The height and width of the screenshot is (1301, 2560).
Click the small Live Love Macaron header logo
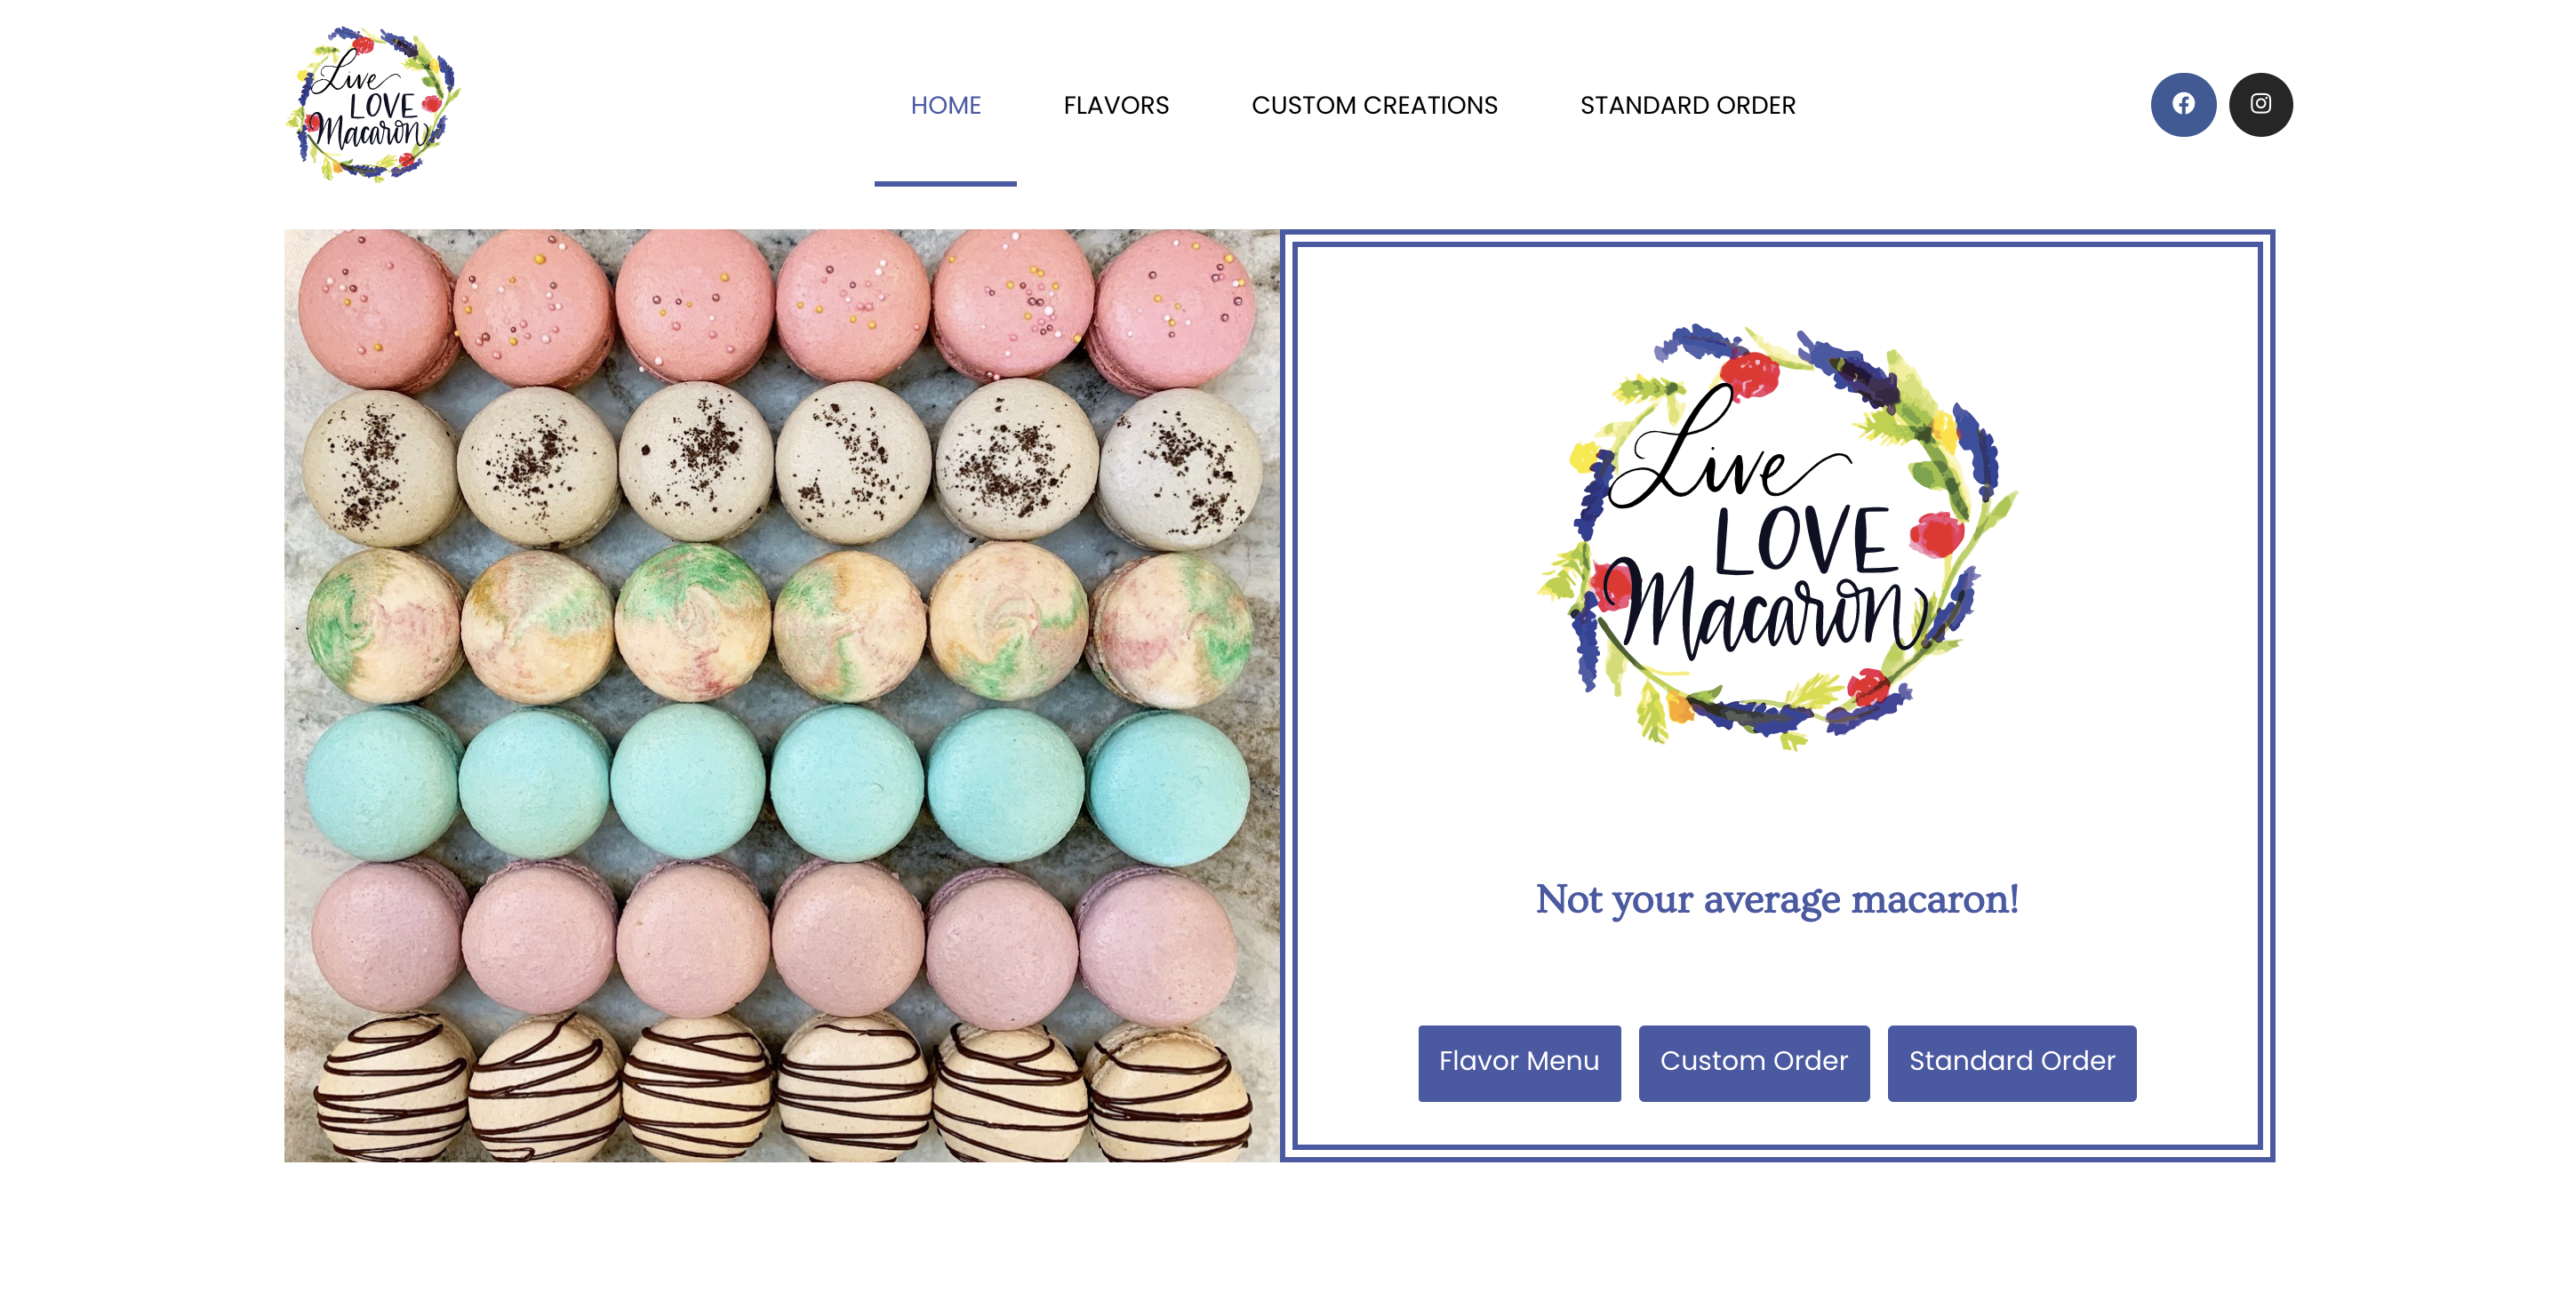click(x=372, y=104)
